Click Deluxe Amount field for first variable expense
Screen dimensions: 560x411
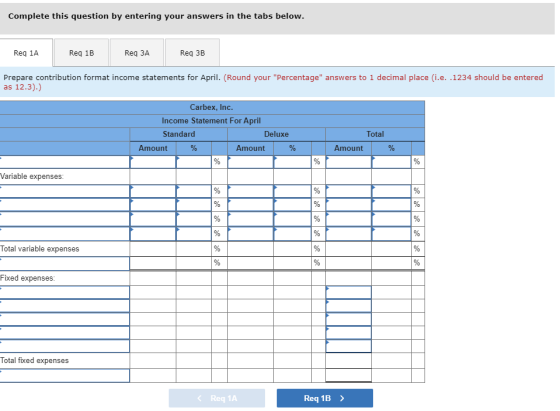(x=251, y=191)
